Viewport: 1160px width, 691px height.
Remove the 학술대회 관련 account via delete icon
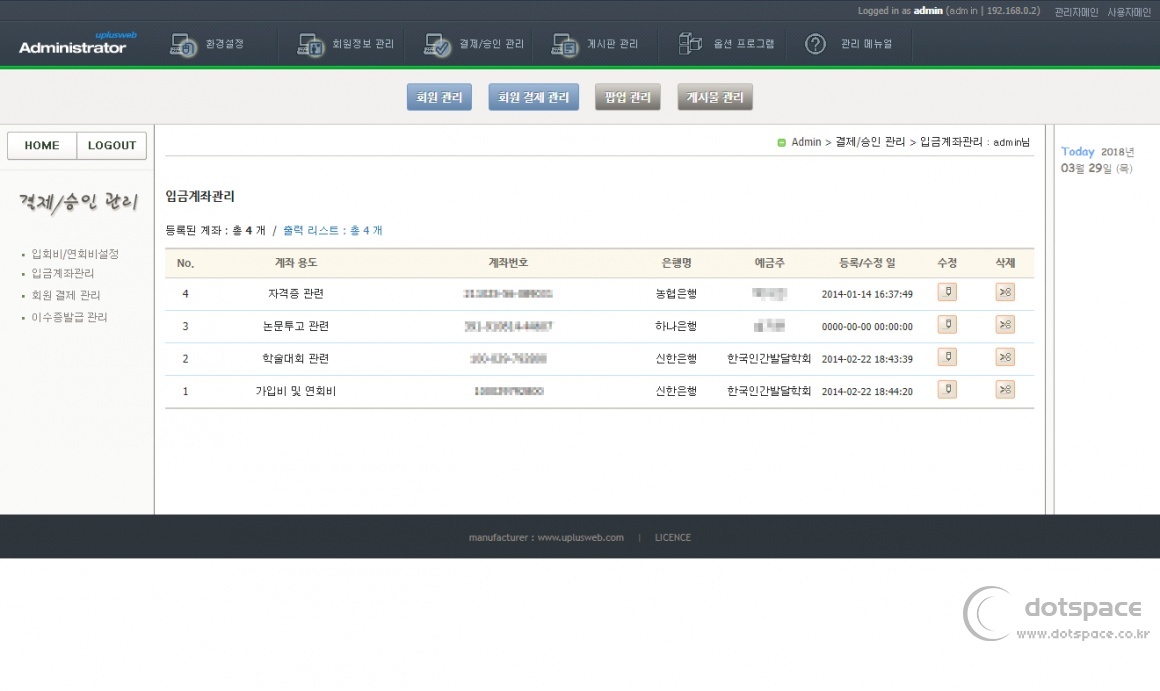click(1005, 357)
